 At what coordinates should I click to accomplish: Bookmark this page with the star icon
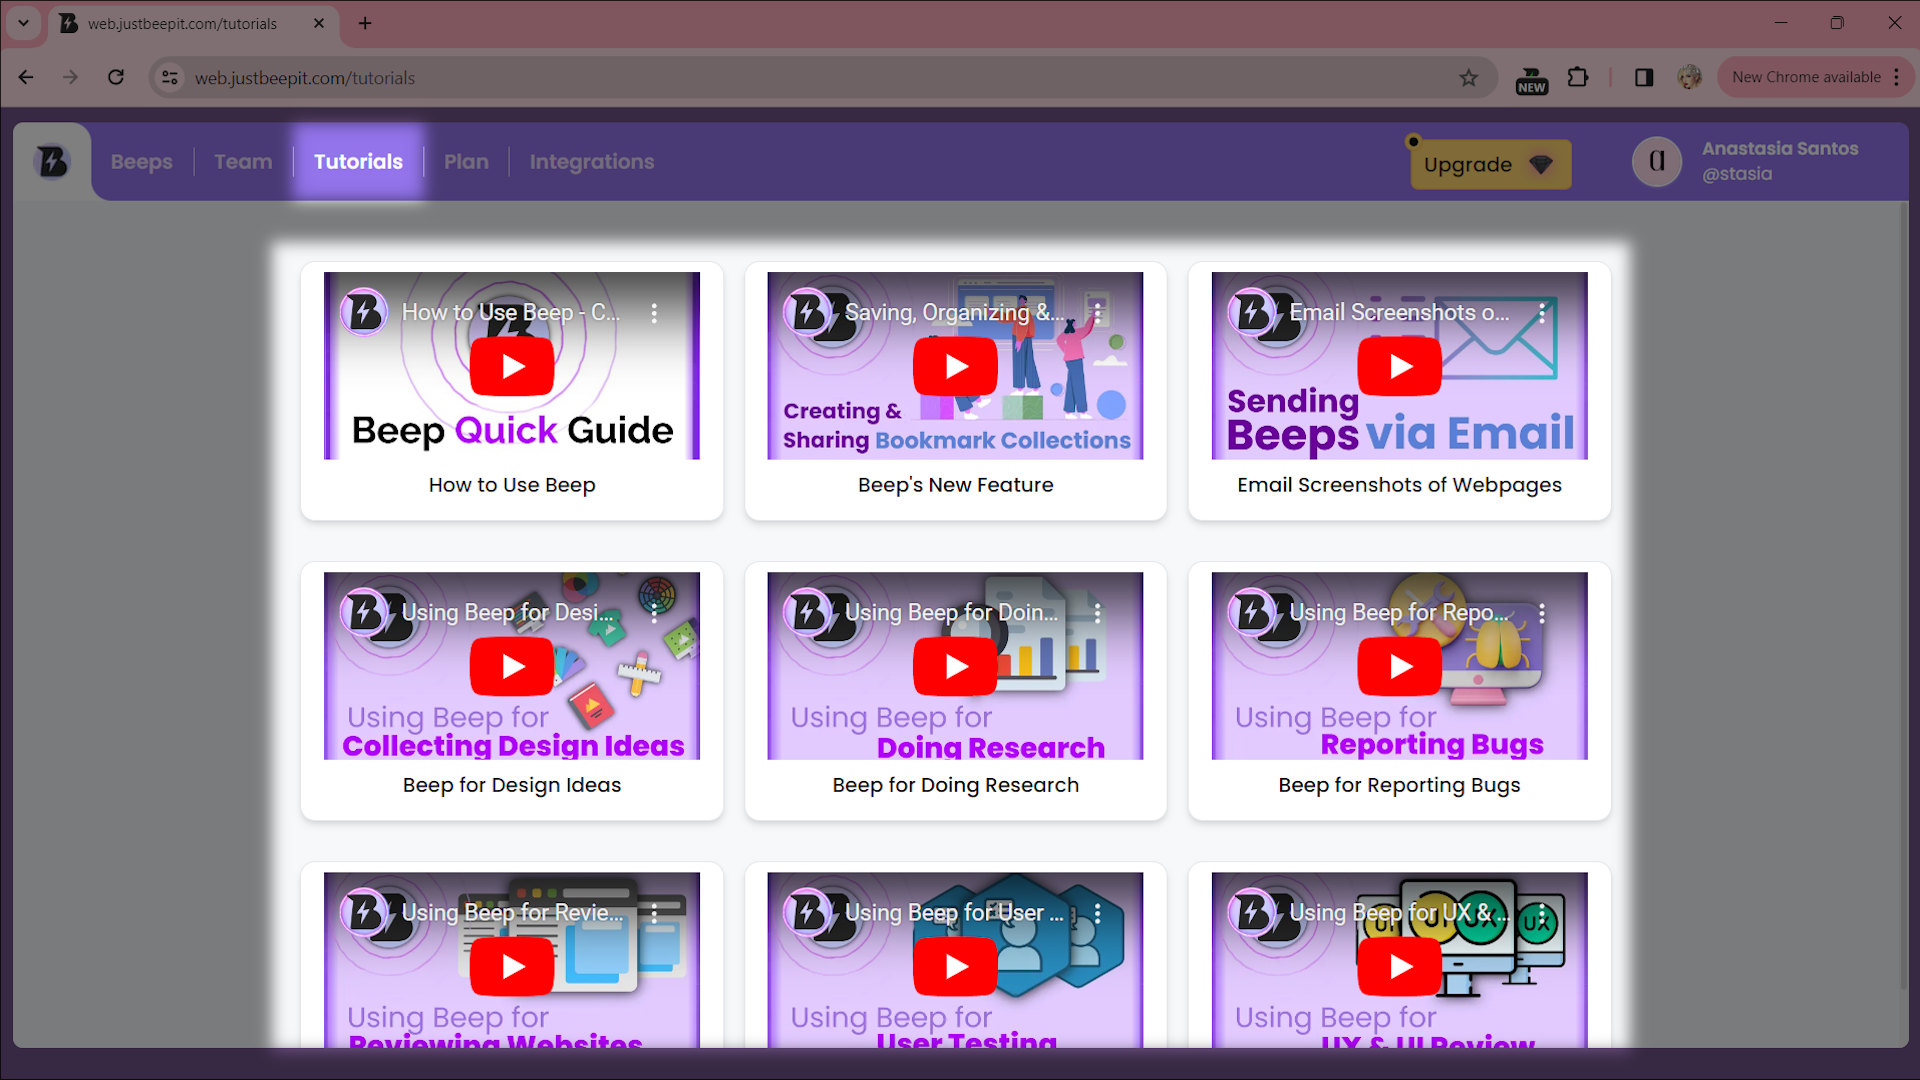[1468, 78]
